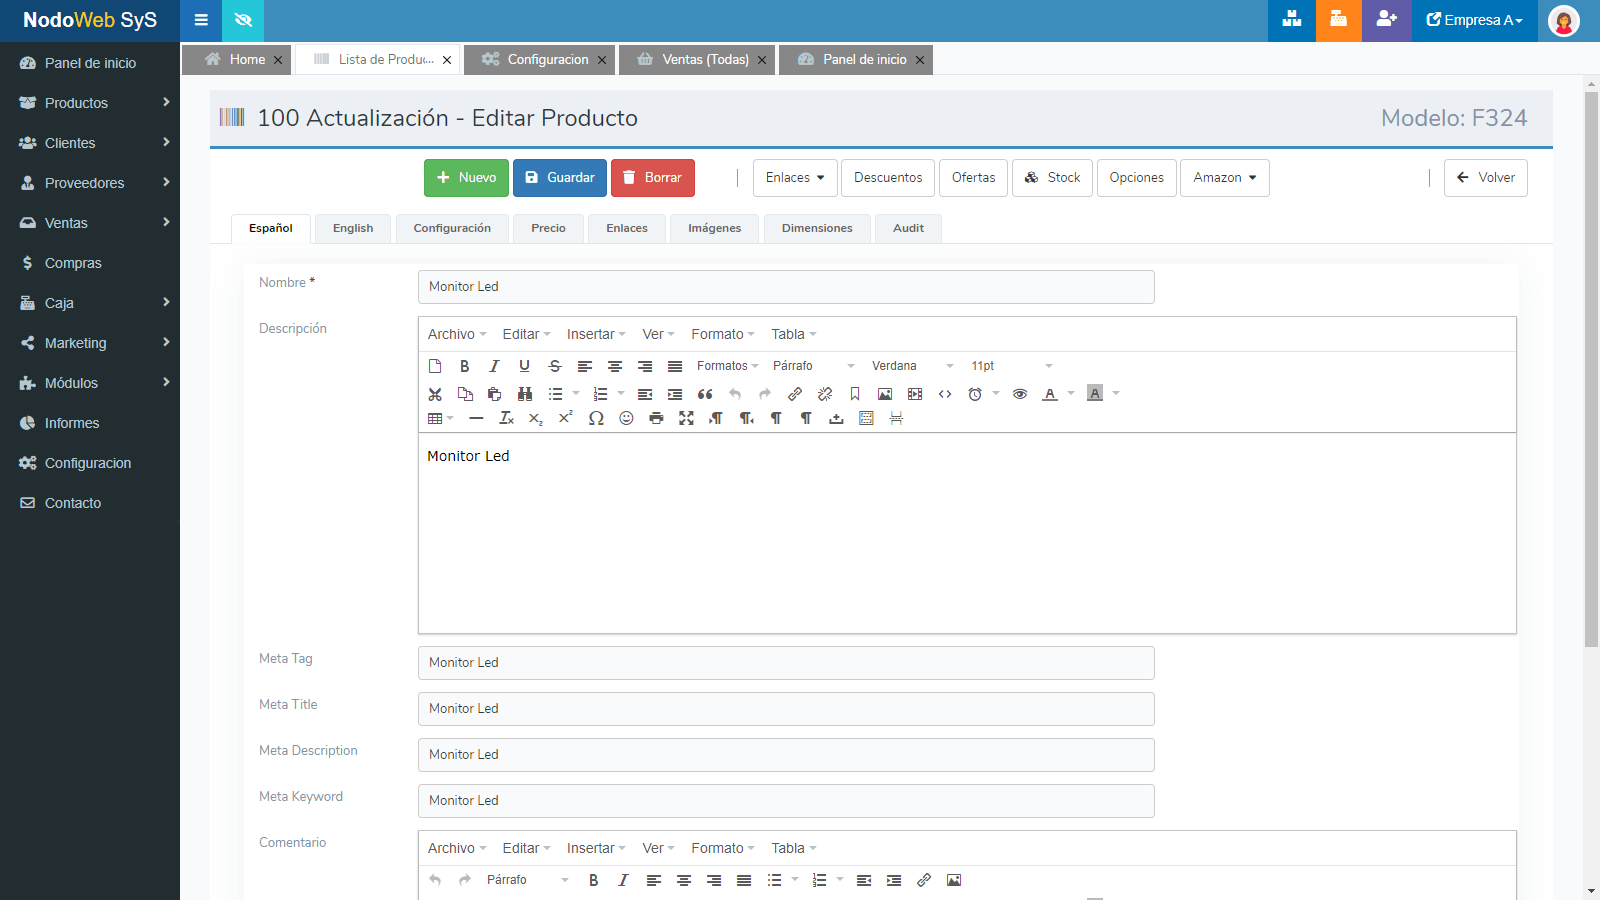Toggle the sidebar with the hamburger button
Image resolution: width=1600 pixels, height=900 pixels.
(201, 20)
